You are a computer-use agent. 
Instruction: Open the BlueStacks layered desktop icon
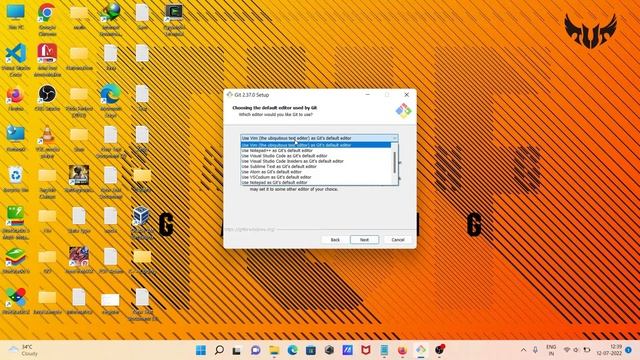point(16,260)
